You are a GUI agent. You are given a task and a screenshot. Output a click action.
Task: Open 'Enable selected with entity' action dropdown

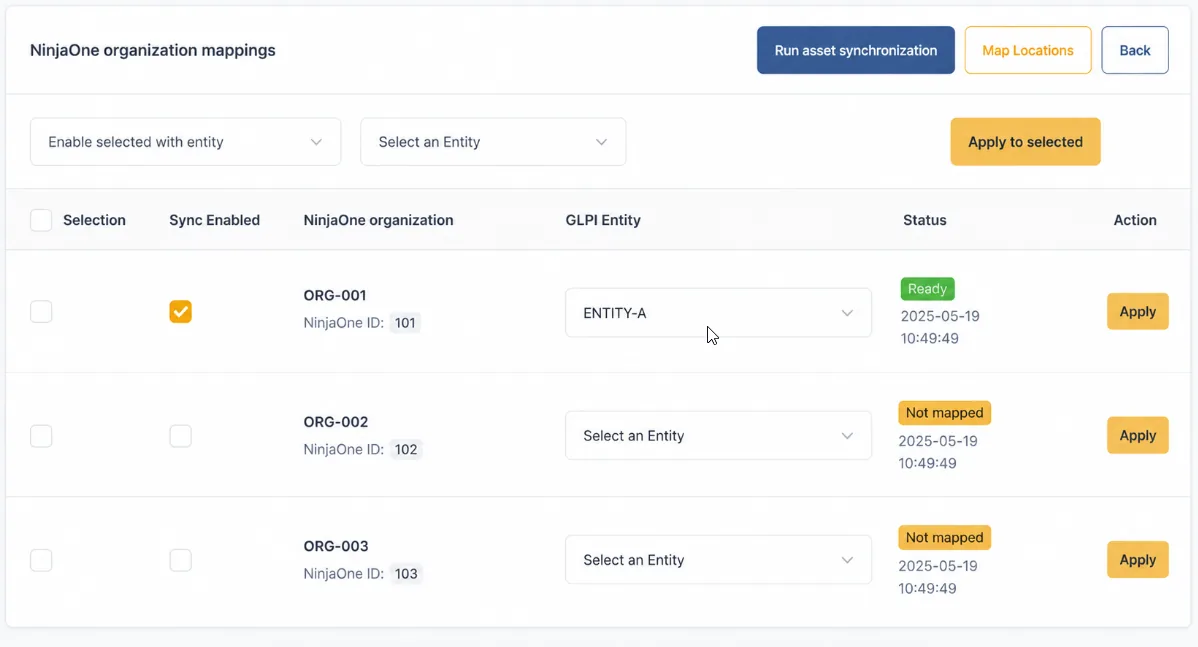coord(186,141)
